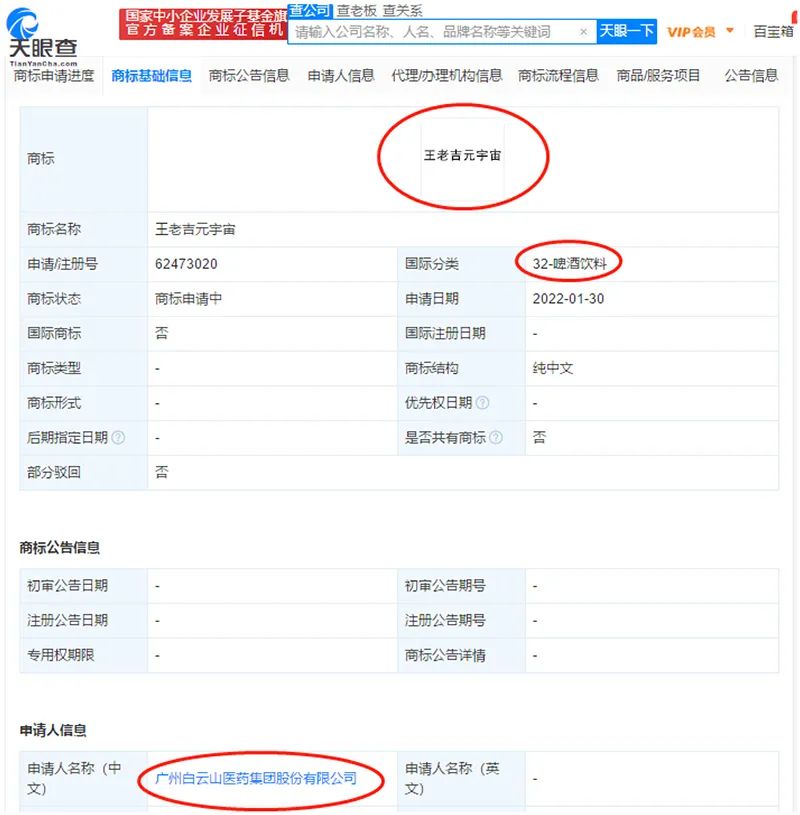The width and height of the screenshot is (800, 815).
Task: Click the 注册公告期号 label cell
Action: (x=462, y=621)
